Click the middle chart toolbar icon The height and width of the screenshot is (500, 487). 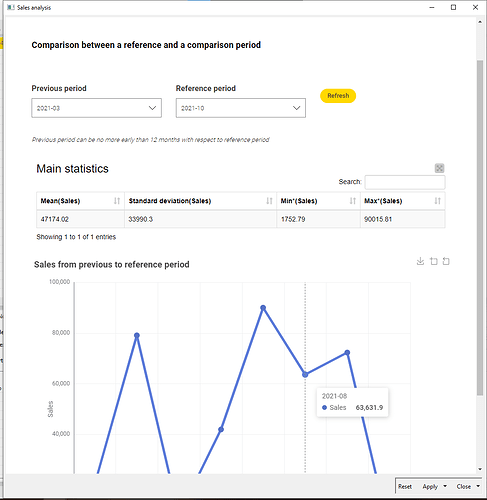433,261
